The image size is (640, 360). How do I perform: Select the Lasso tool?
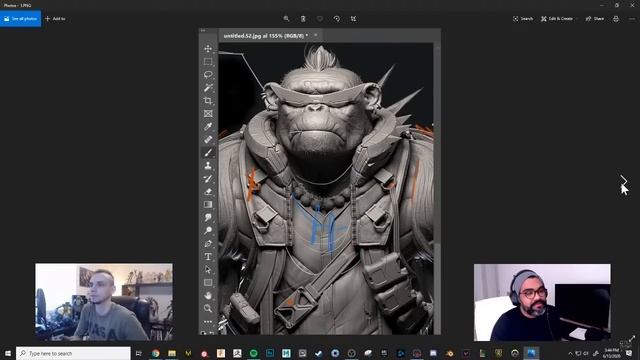(x=208, y=75)
